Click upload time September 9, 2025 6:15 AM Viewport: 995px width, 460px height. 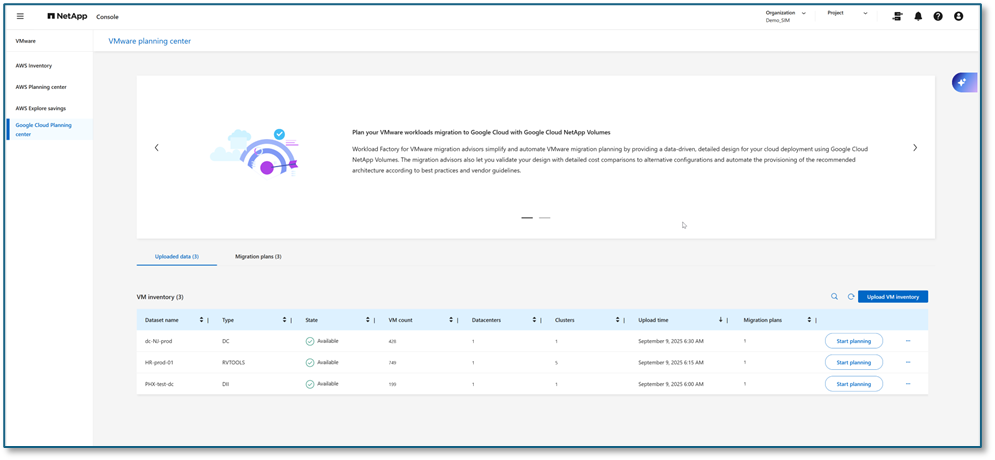click(x=671, y=363)
